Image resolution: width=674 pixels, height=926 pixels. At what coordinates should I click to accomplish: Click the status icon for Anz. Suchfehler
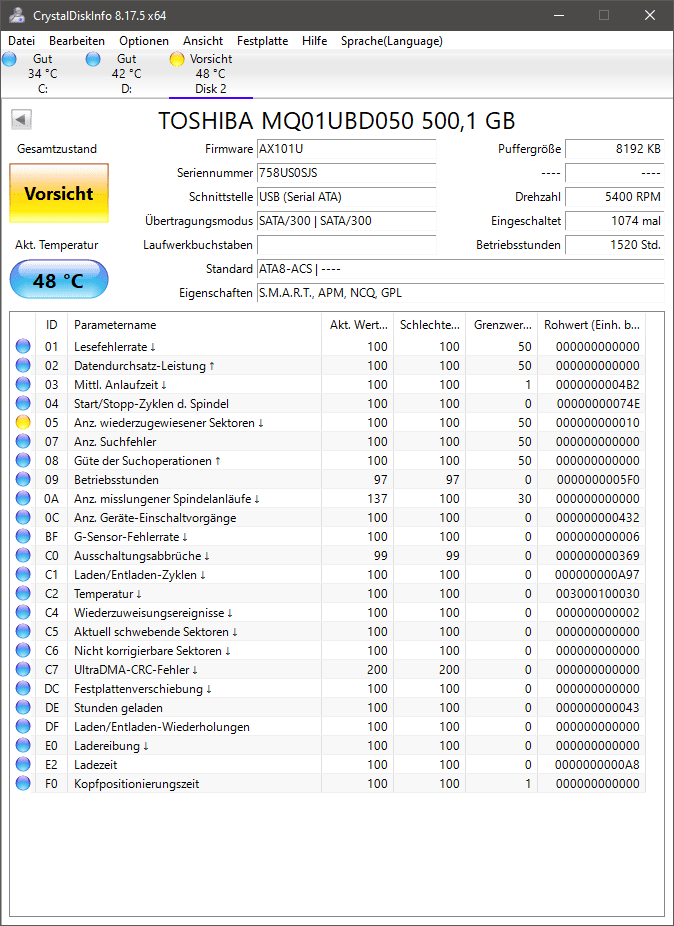point(23,442)
